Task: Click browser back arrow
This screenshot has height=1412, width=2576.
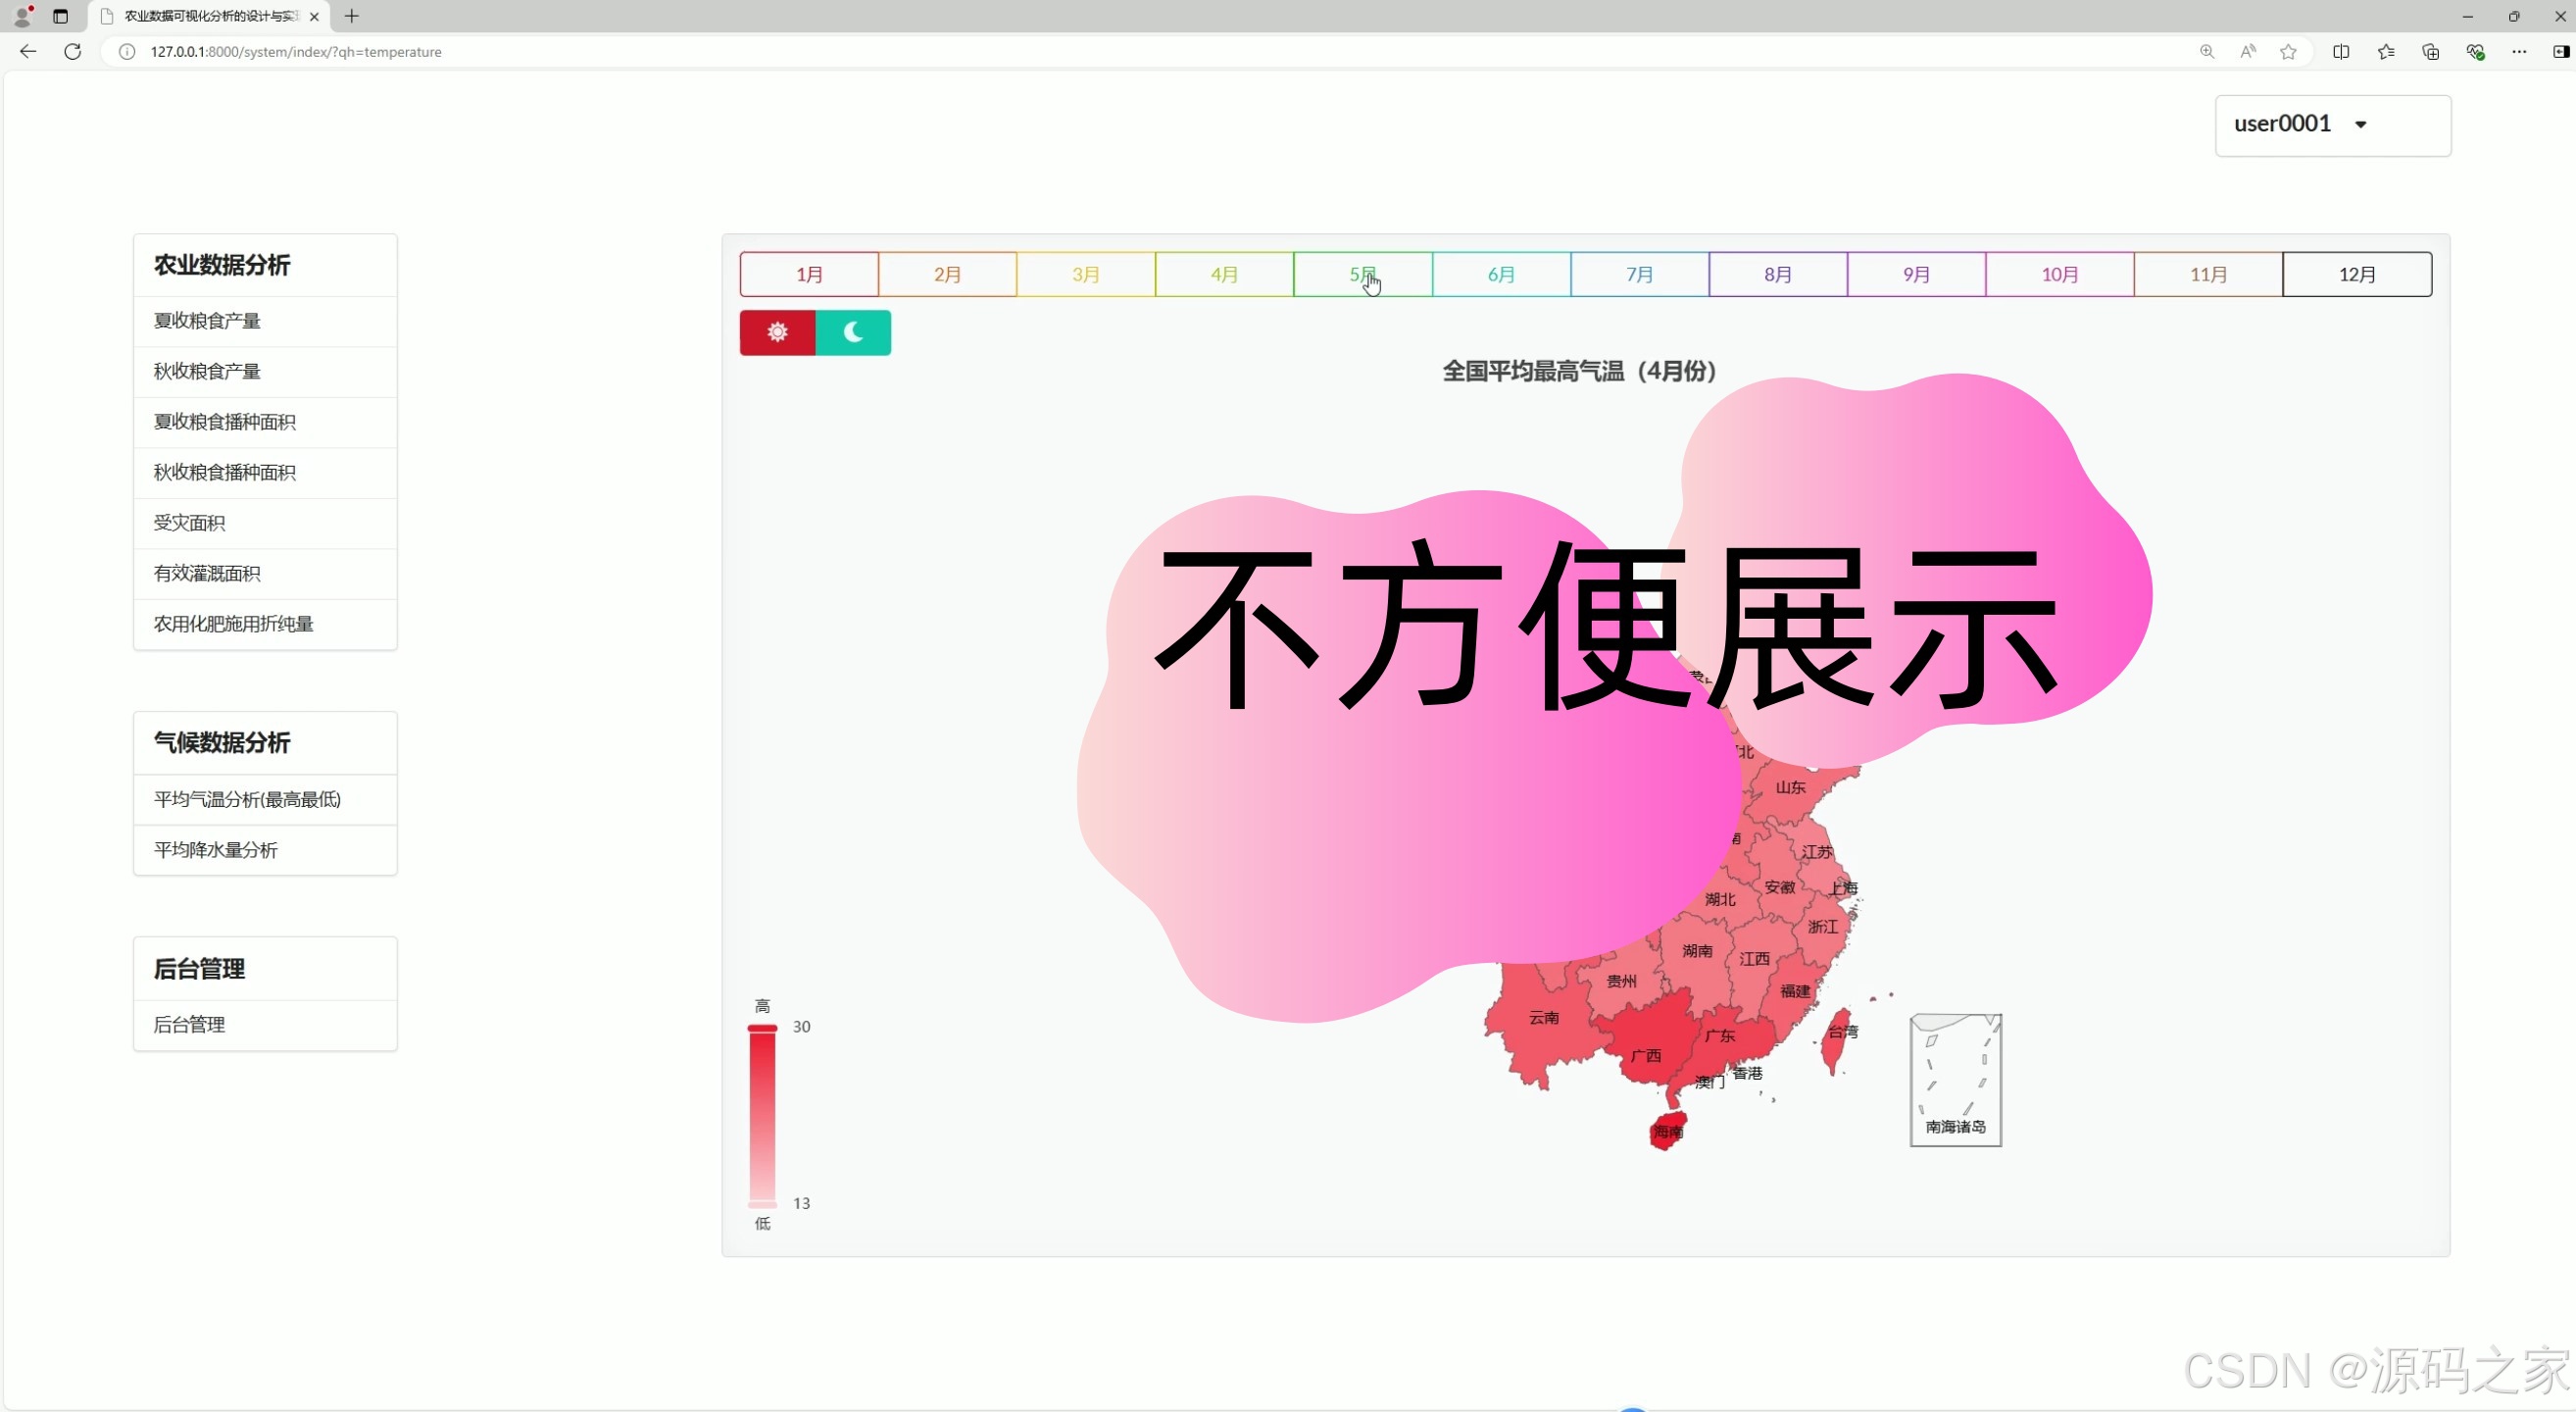Action: tap(28, 51)
